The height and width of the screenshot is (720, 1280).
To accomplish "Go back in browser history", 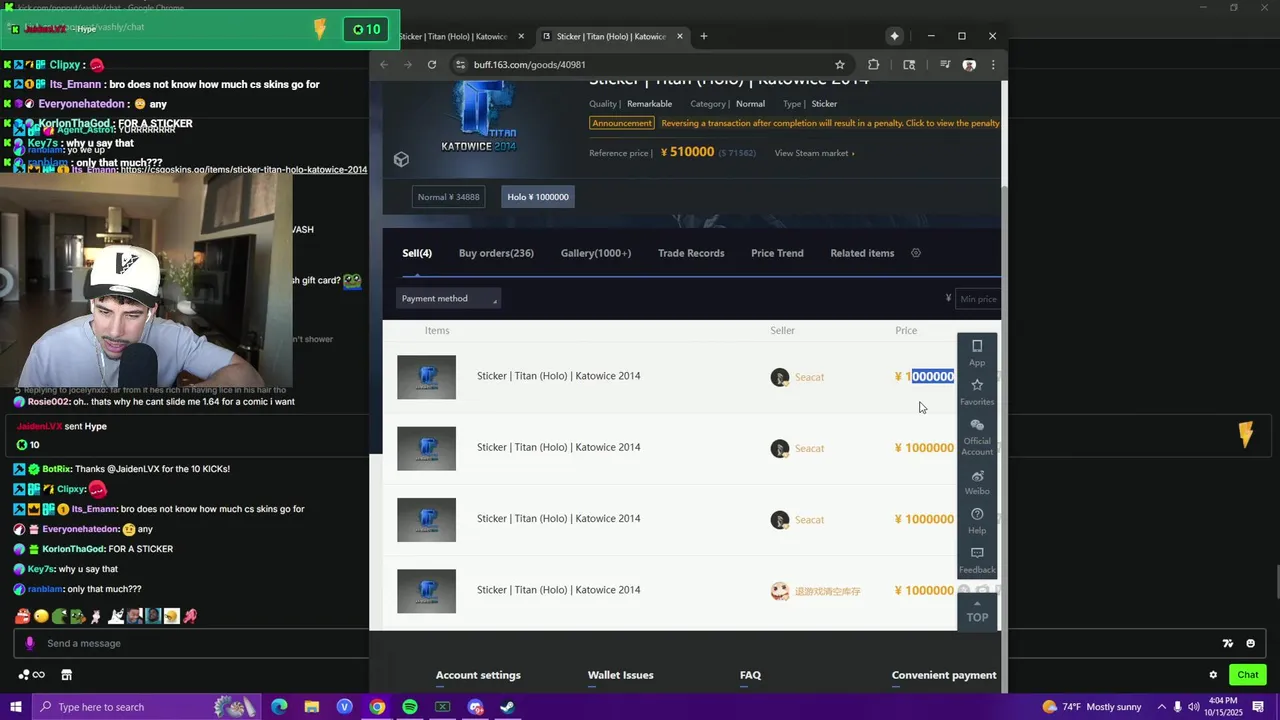I will point(384,65).
